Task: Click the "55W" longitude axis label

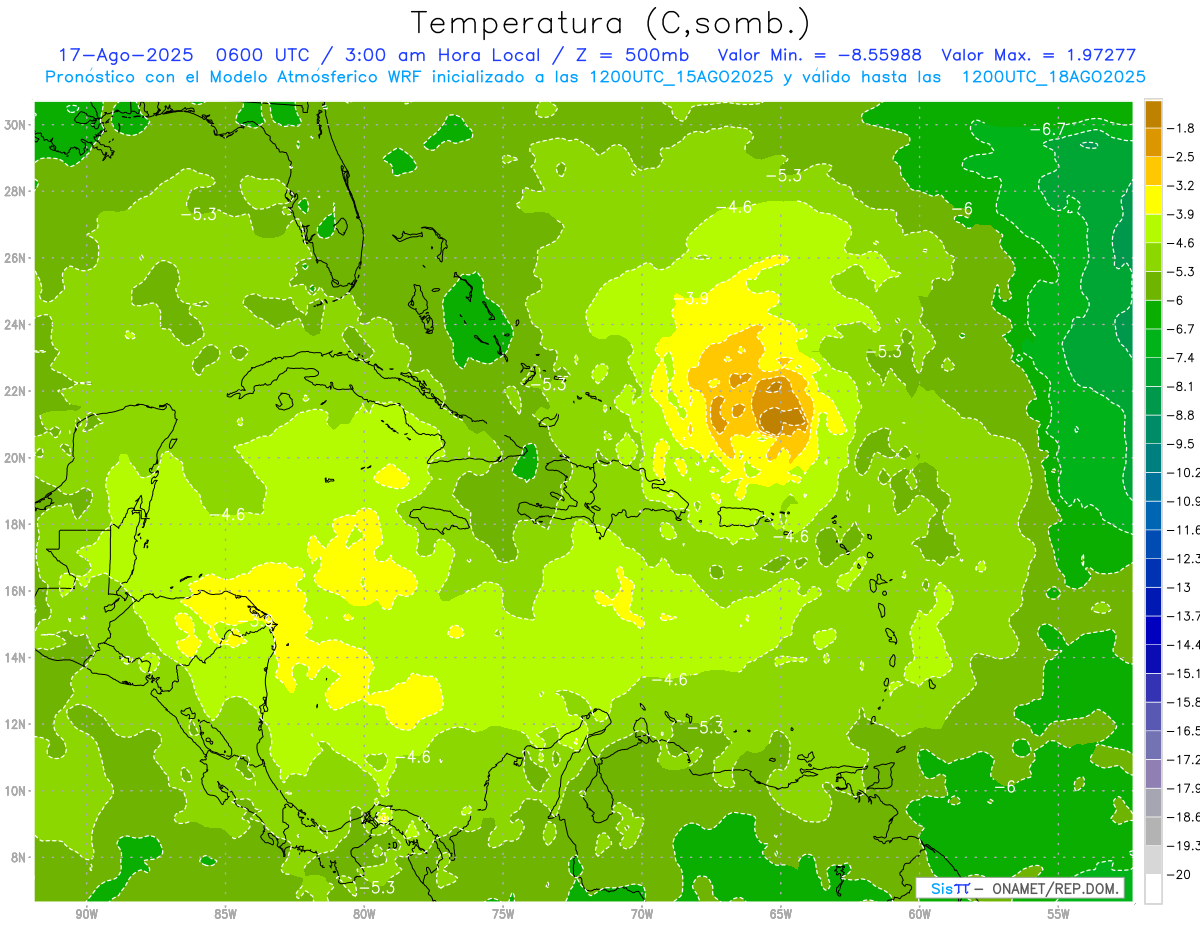Action: pyautogui.click(x=1059, y=913)
